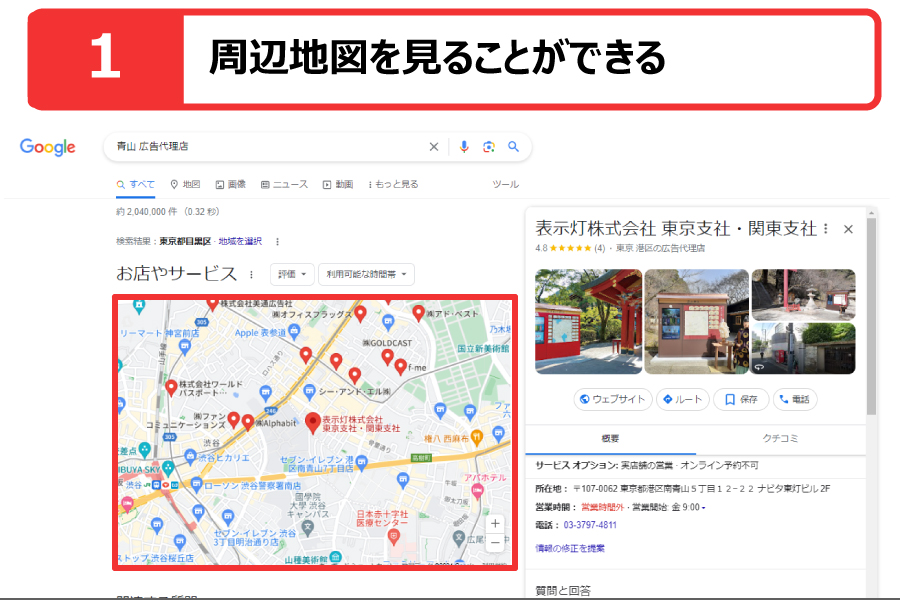Image resolution: width=900 pixels, height=600 pixels.
Task: Click the 営業時間外 status text
Action: 602,508
